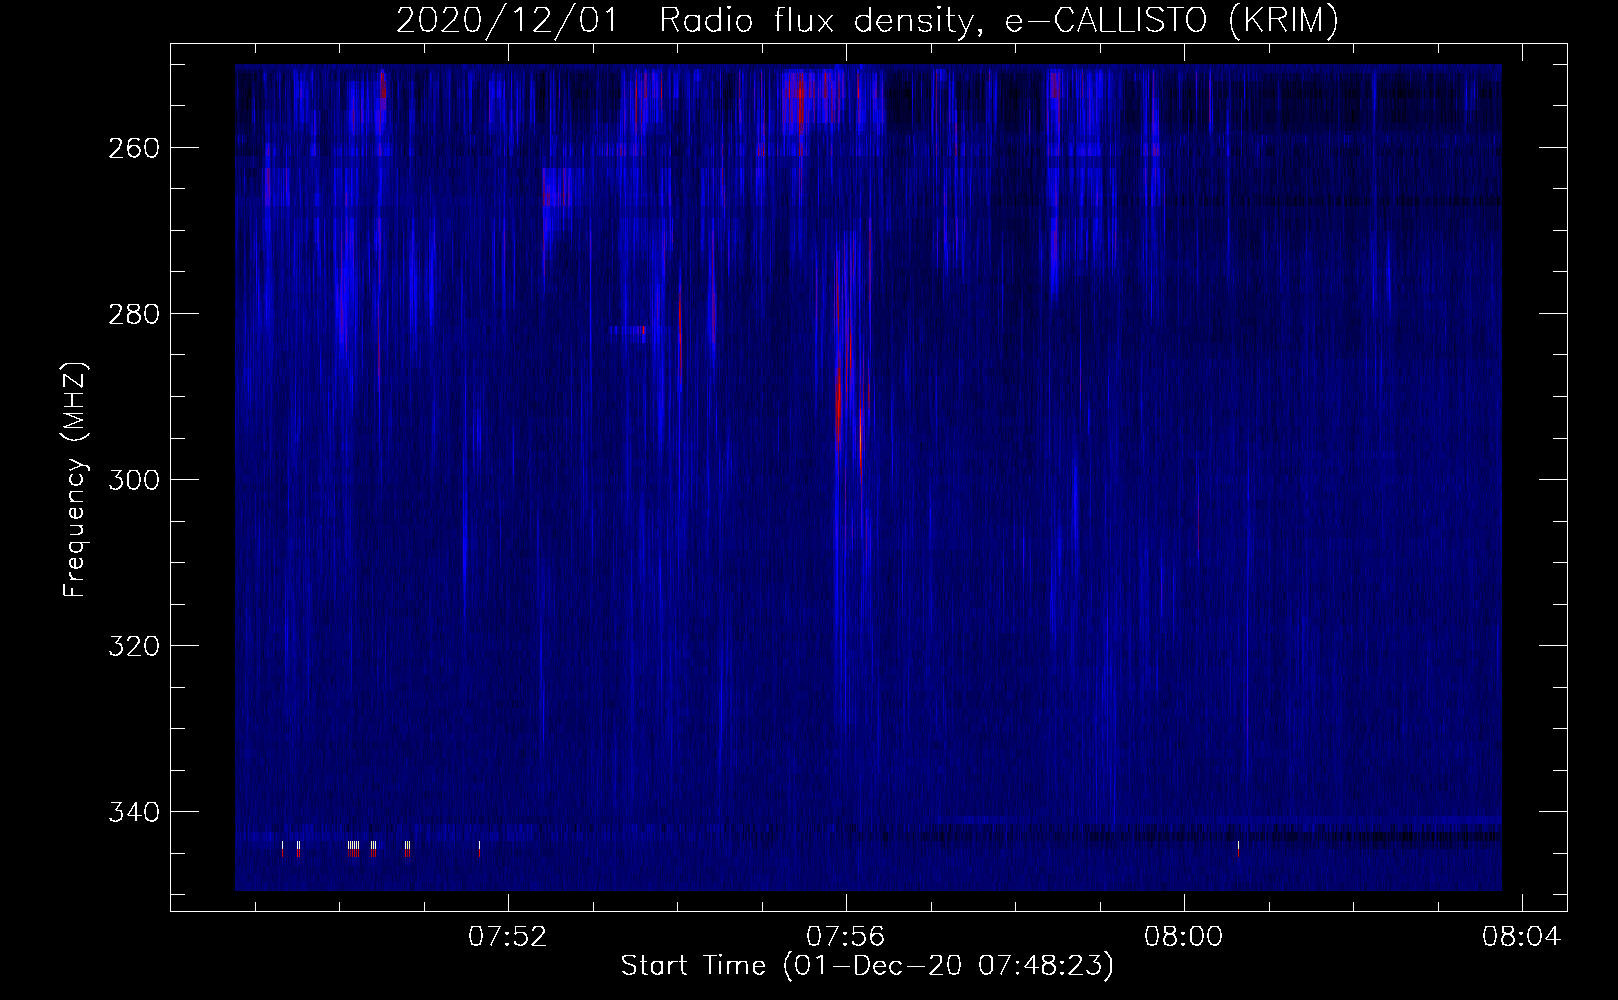This screenshot has height=1000, width=1618.
Task: Click the 08:04 time tick label
Action: (1522, 937)
